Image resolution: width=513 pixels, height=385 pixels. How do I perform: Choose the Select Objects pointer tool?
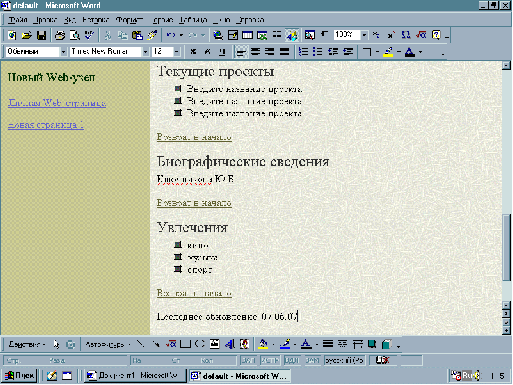pyautogui.click(x=56, y=344)
